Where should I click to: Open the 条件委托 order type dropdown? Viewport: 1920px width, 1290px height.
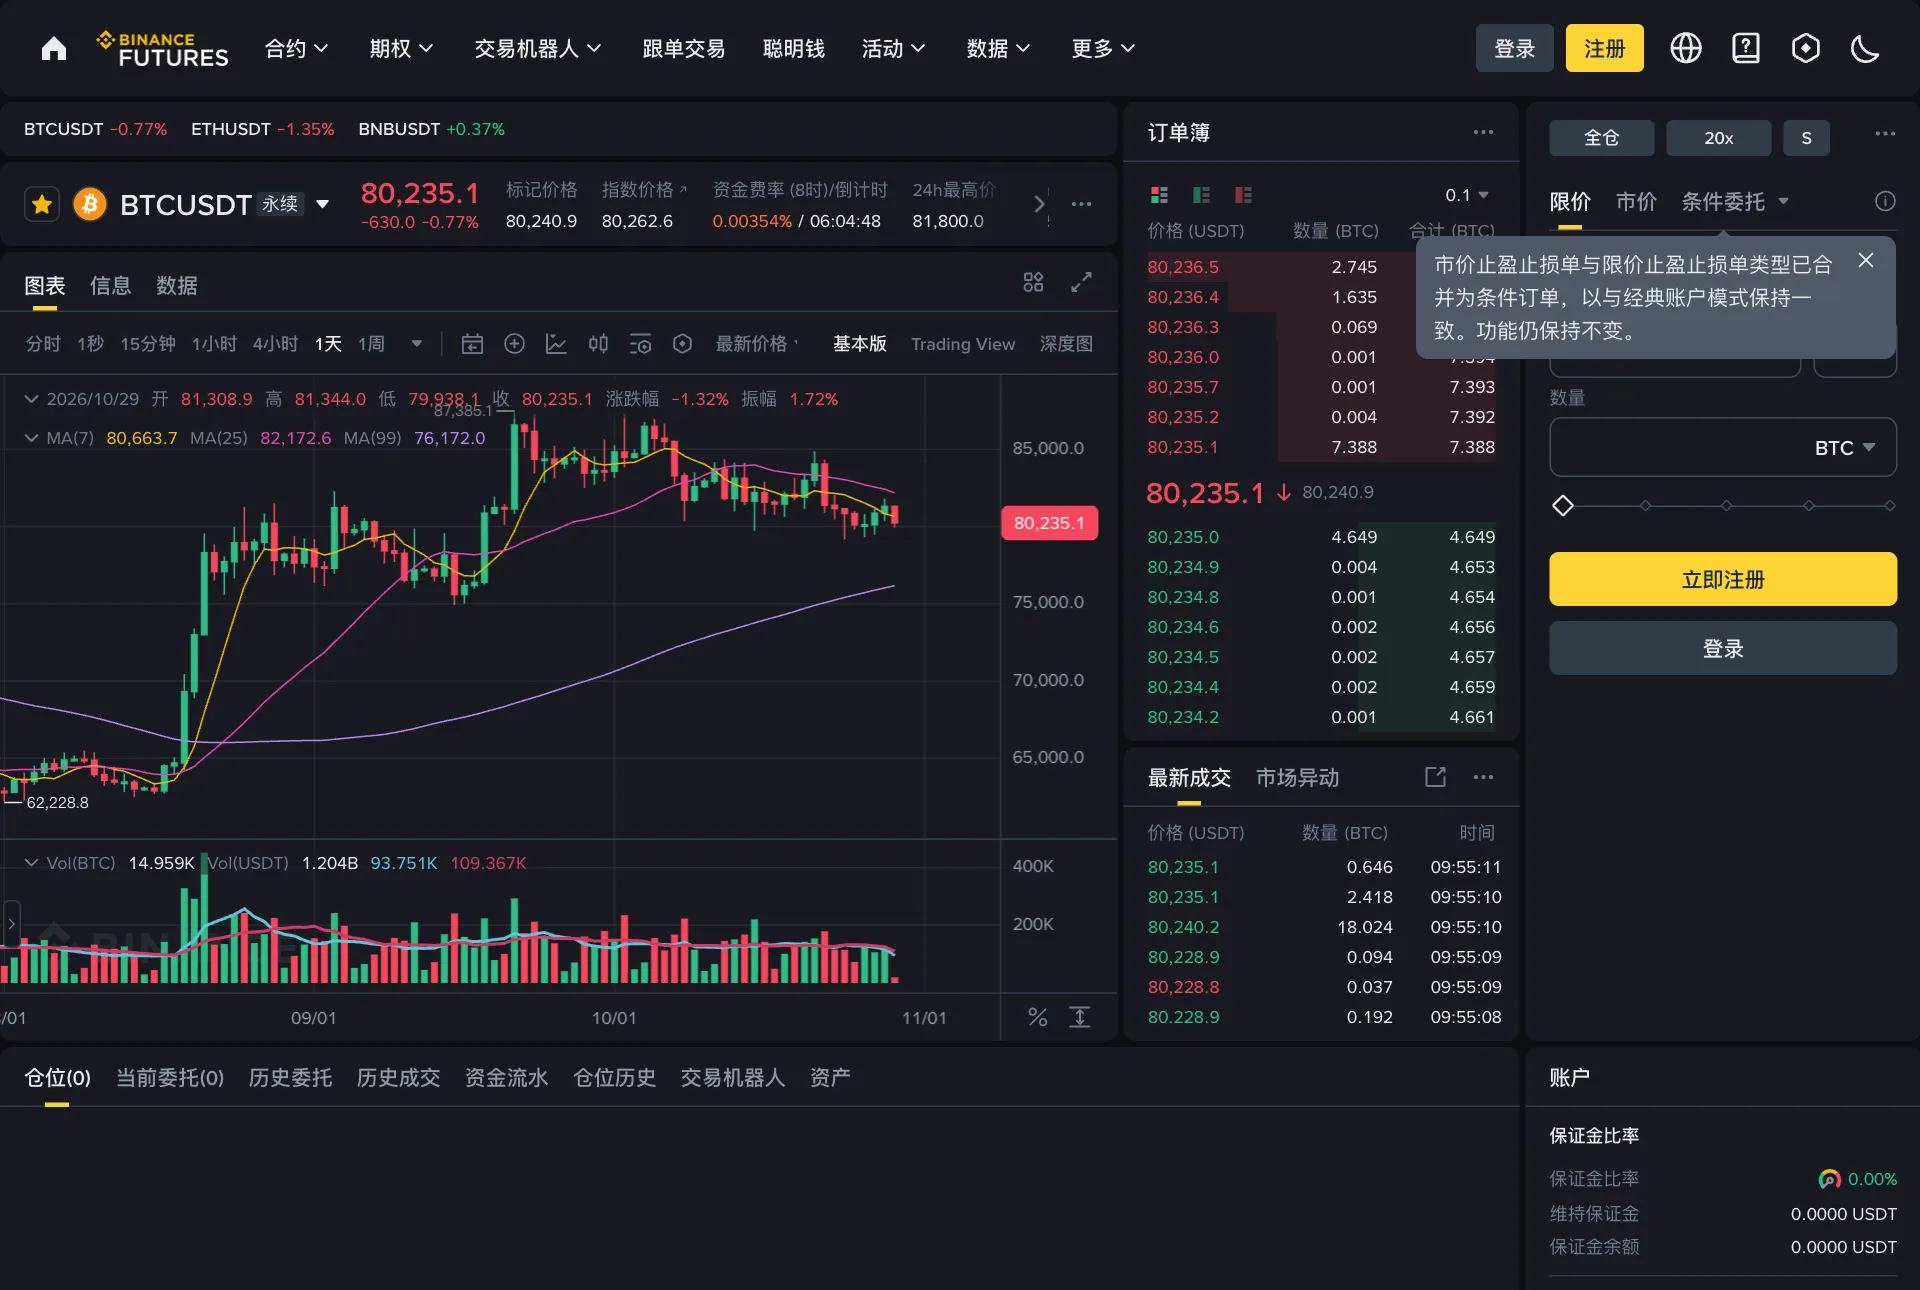point(1735,201)
